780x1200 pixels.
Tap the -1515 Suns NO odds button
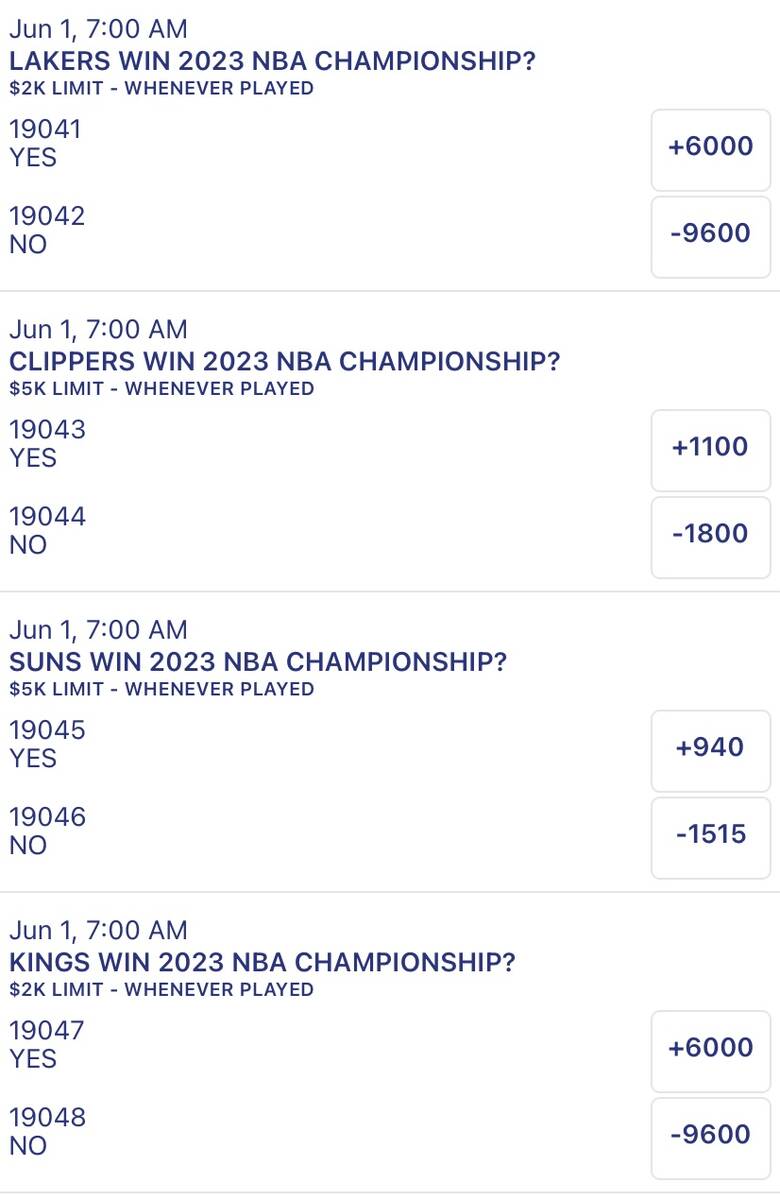(x=711, y=835)
